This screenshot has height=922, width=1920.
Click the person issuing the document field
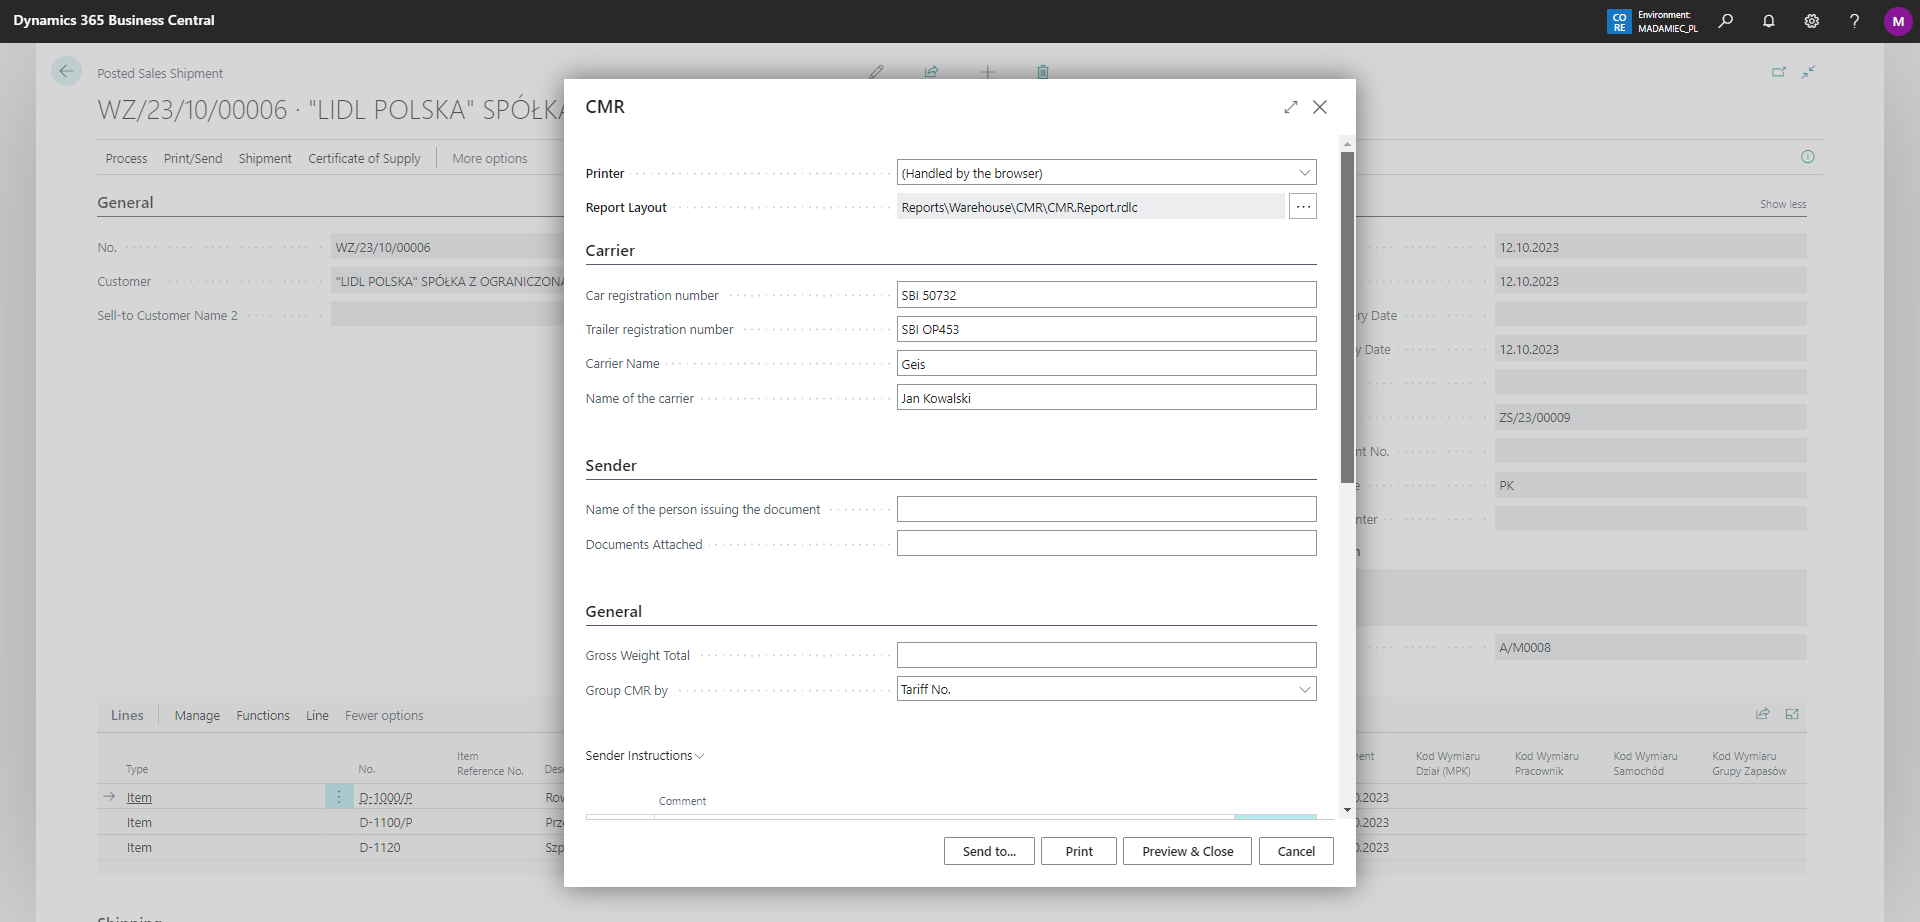(x=1107, y=509)
